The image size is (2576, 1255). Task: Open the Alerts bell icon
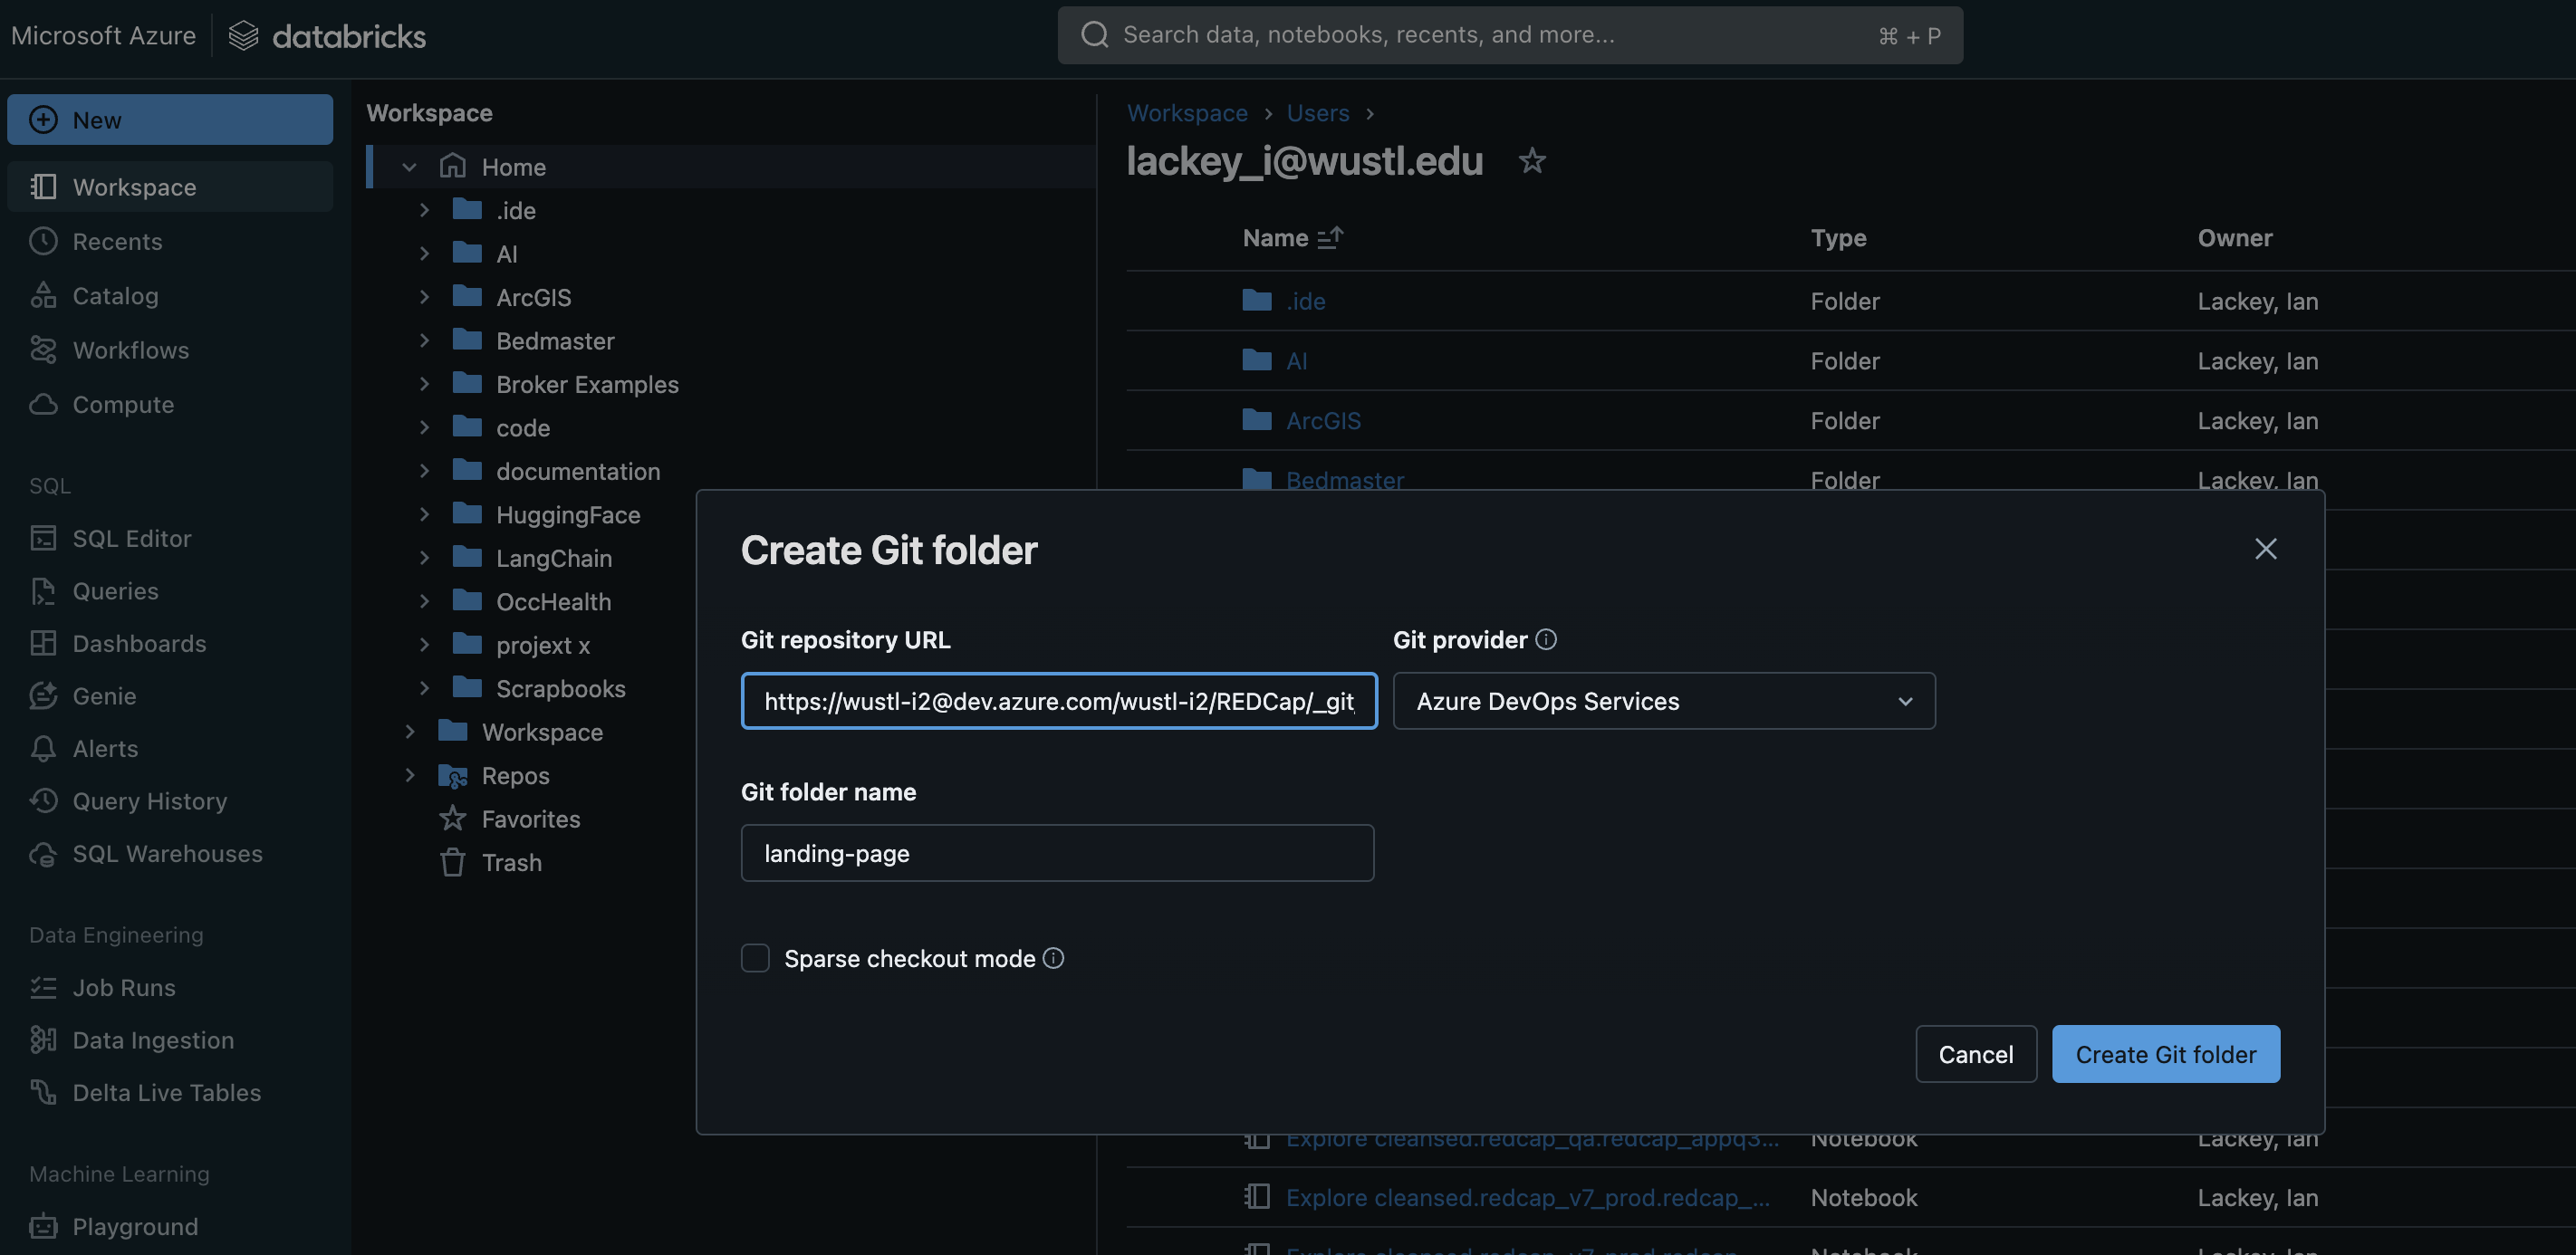43,748
